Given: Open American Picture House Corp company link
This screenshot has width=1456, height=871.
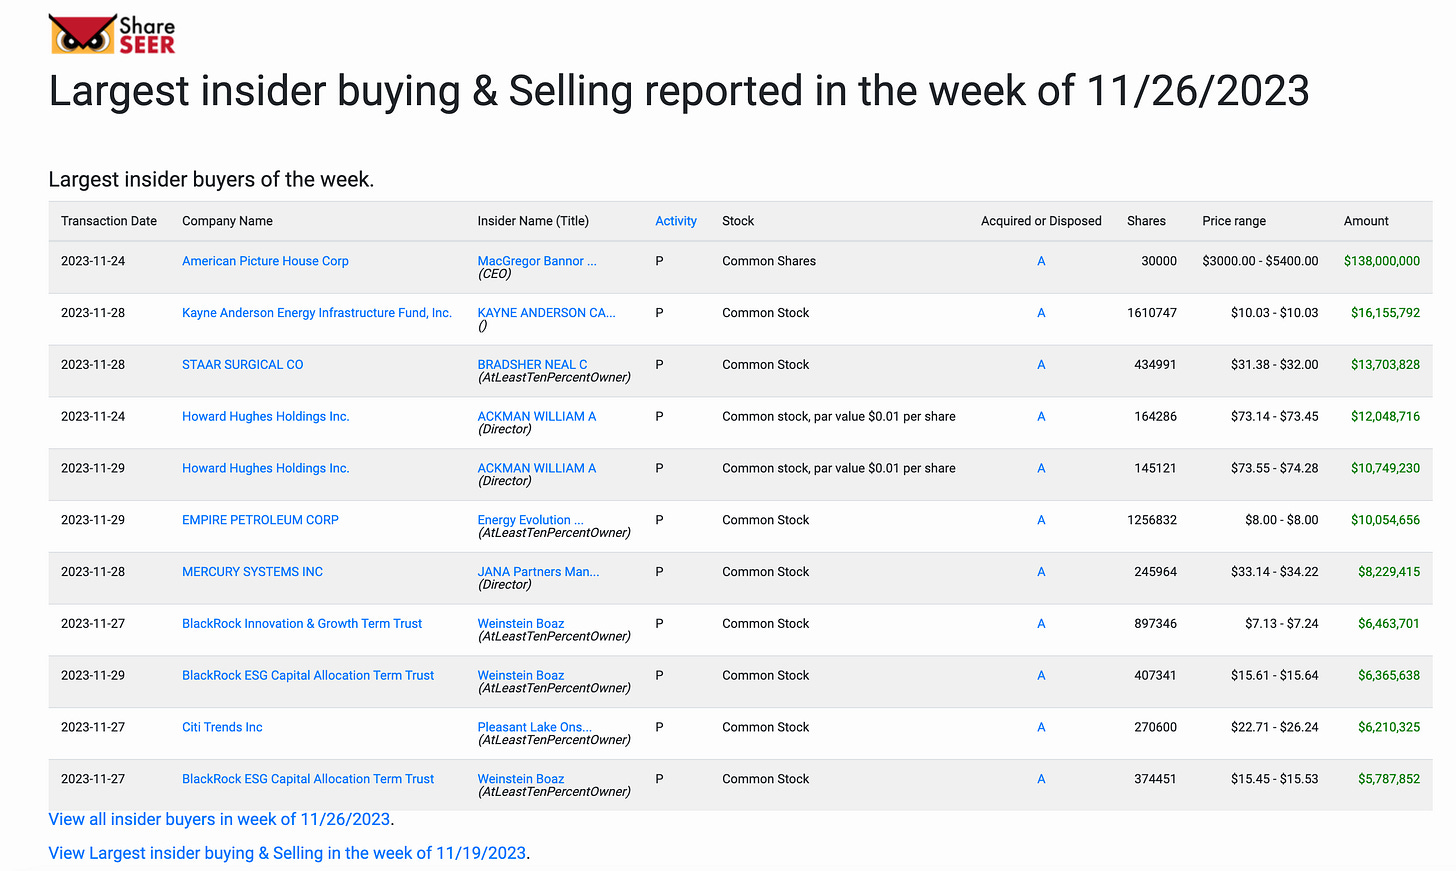Looking at the screenshot, I should coord(265,261).
